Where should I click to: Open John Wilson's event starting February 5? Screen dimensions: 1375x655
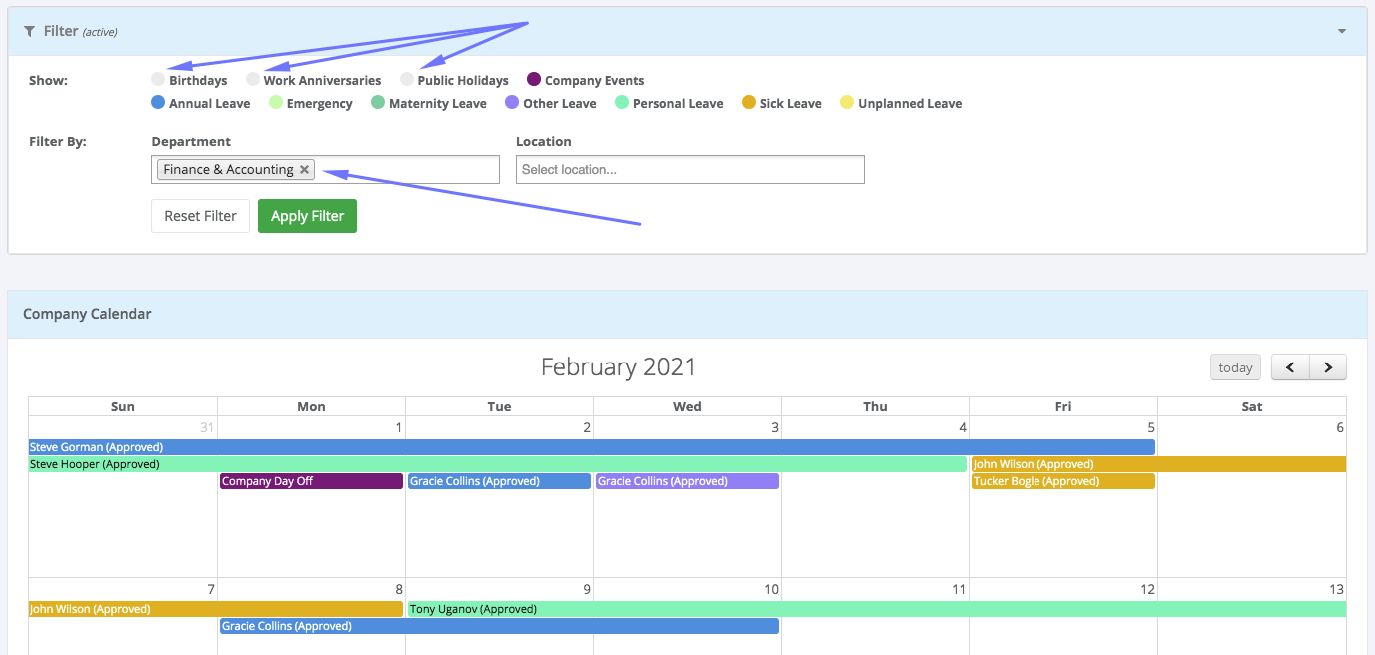click(1159, 464)
